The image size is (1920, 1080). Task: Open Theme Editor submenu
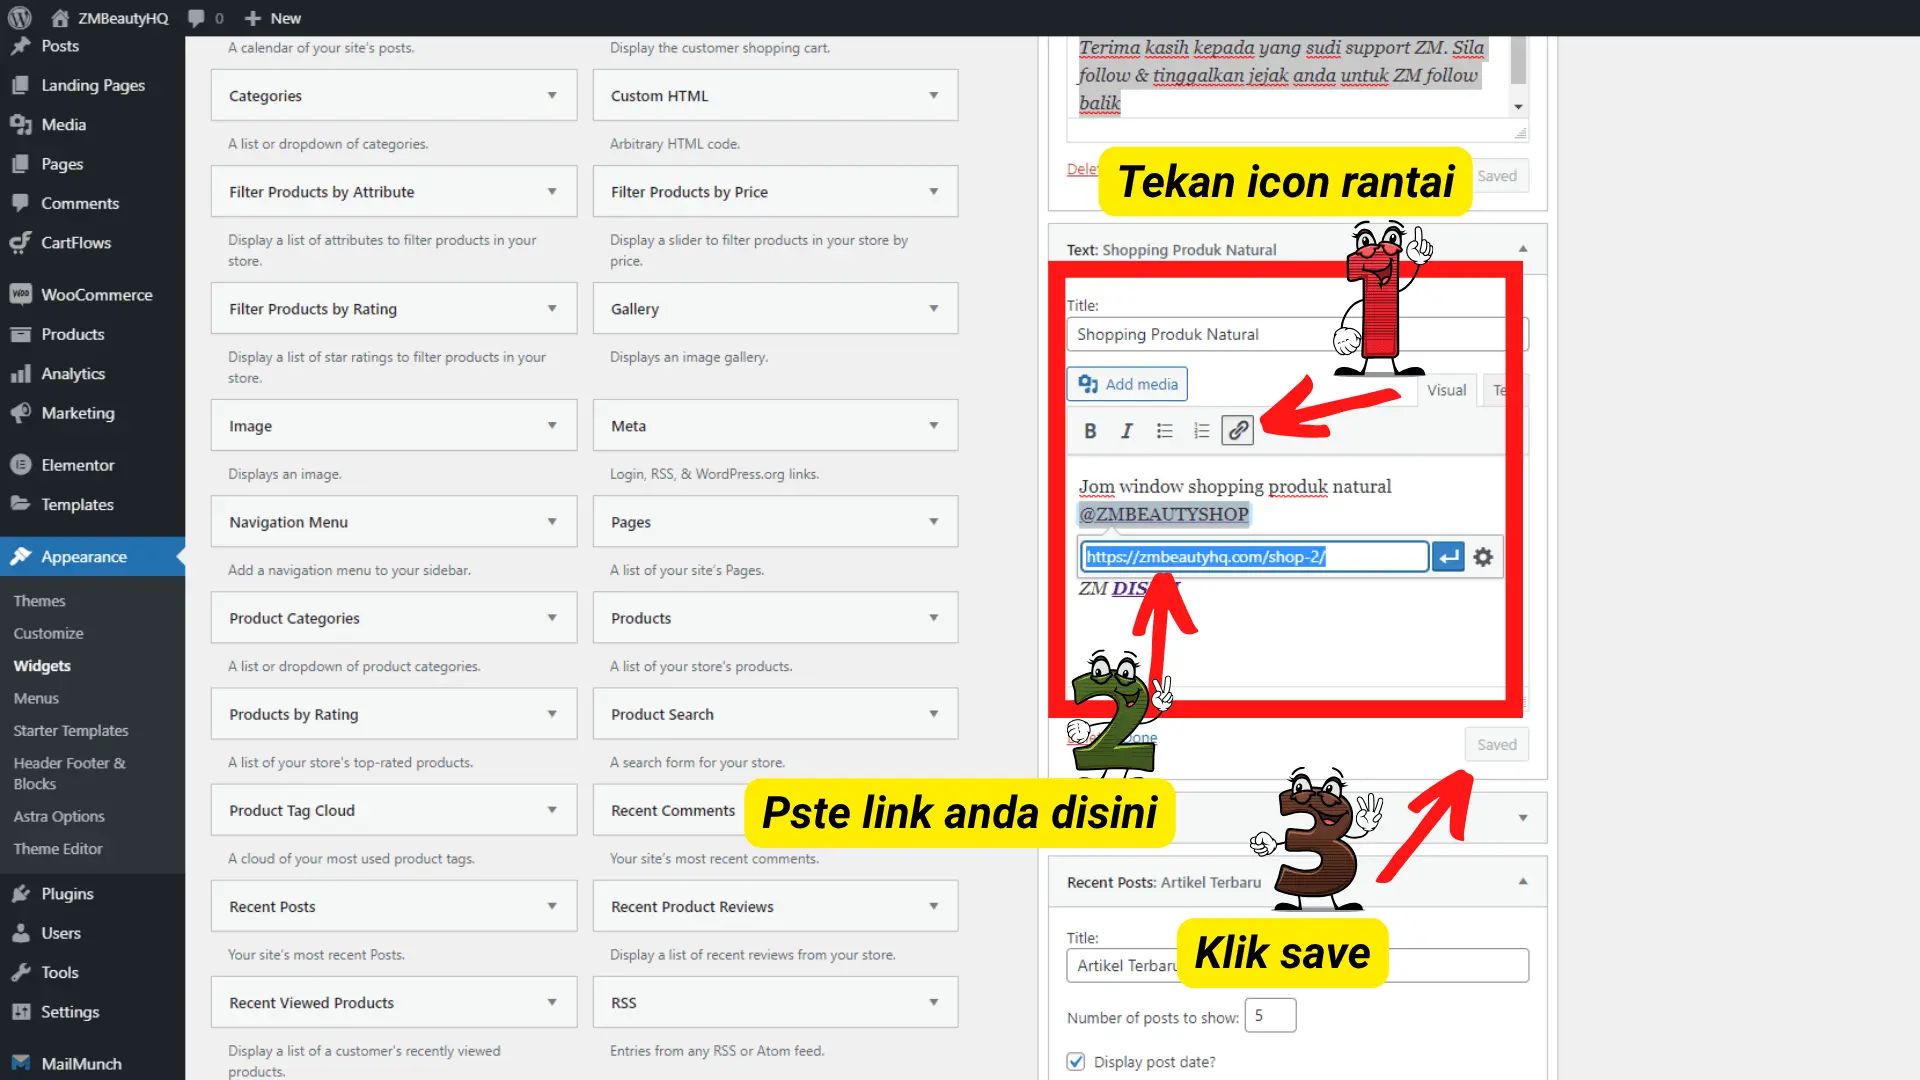(x=58, y=849)
